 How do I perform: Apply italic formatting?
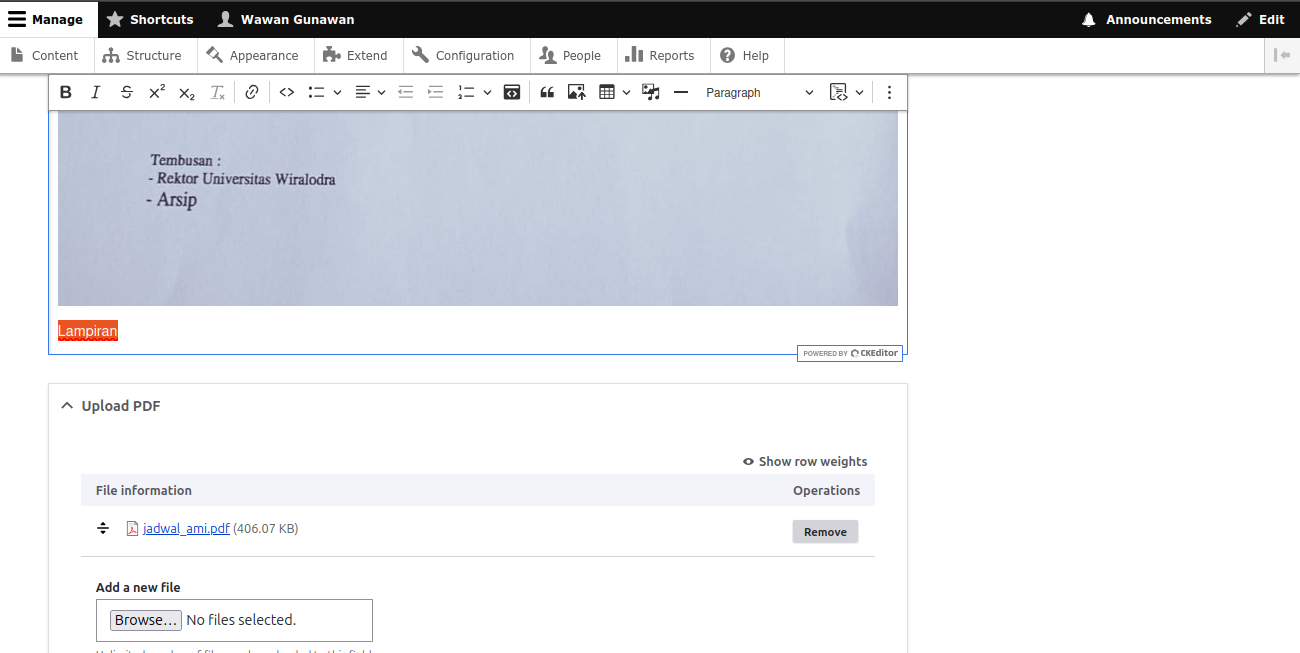[96, 92]
